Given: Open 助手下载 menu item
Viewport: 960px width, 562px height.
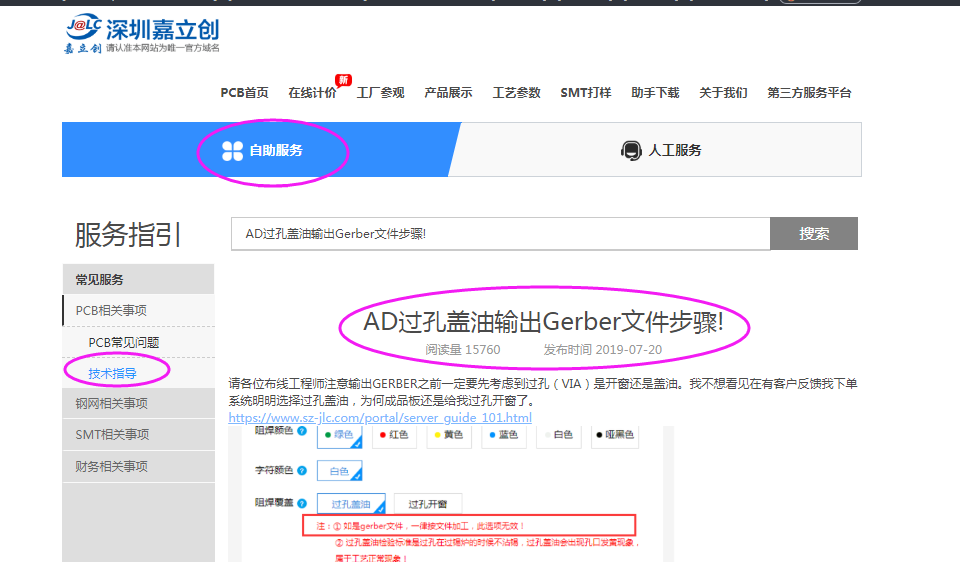Looking at the screenshot, I should click(655, 92).
